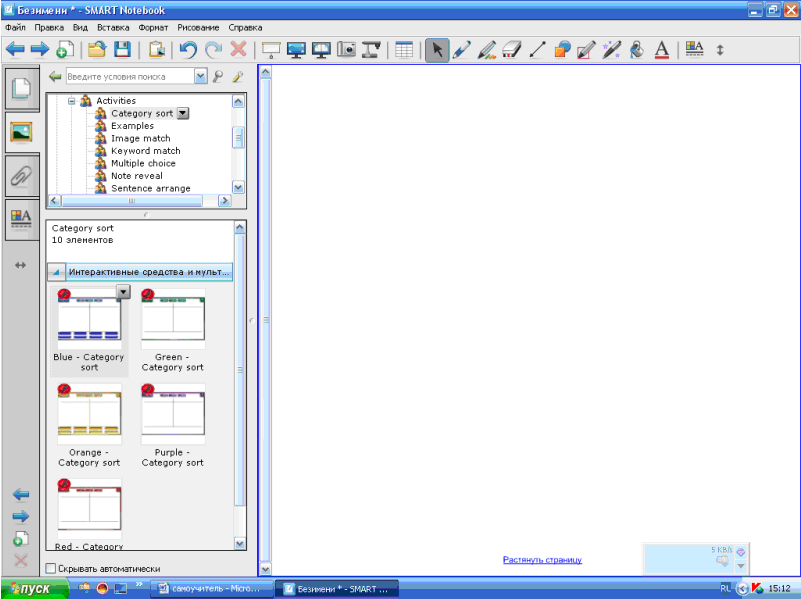Open the Blue Category sort thumbnail menu
Screen dimensions: 801x599
pyautogui.click(x=123, y=292)
